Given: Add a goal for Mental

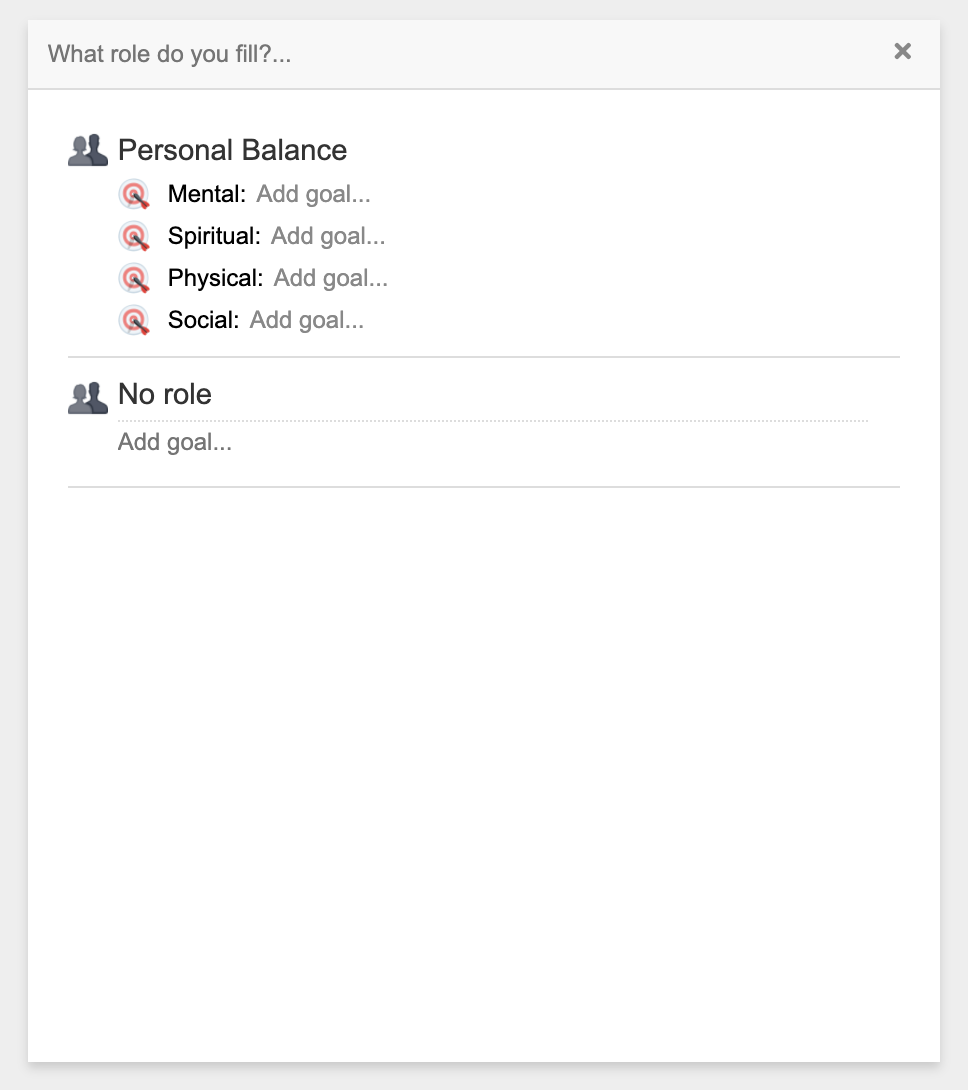Looking at the screenshot, I should tap(313, 194).
